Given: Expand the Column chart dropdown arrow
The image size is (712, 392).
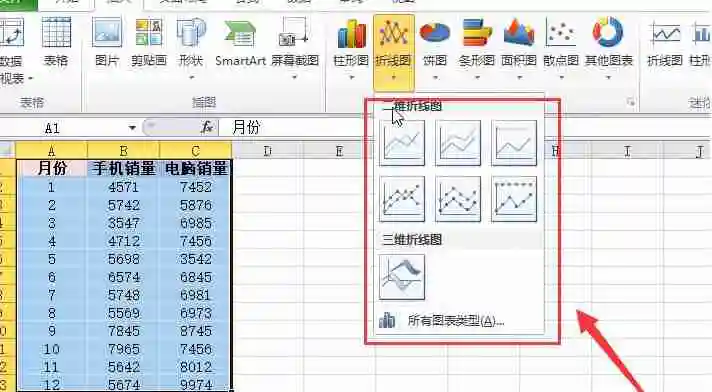Looking at the screenshot, I should (351, 78).
